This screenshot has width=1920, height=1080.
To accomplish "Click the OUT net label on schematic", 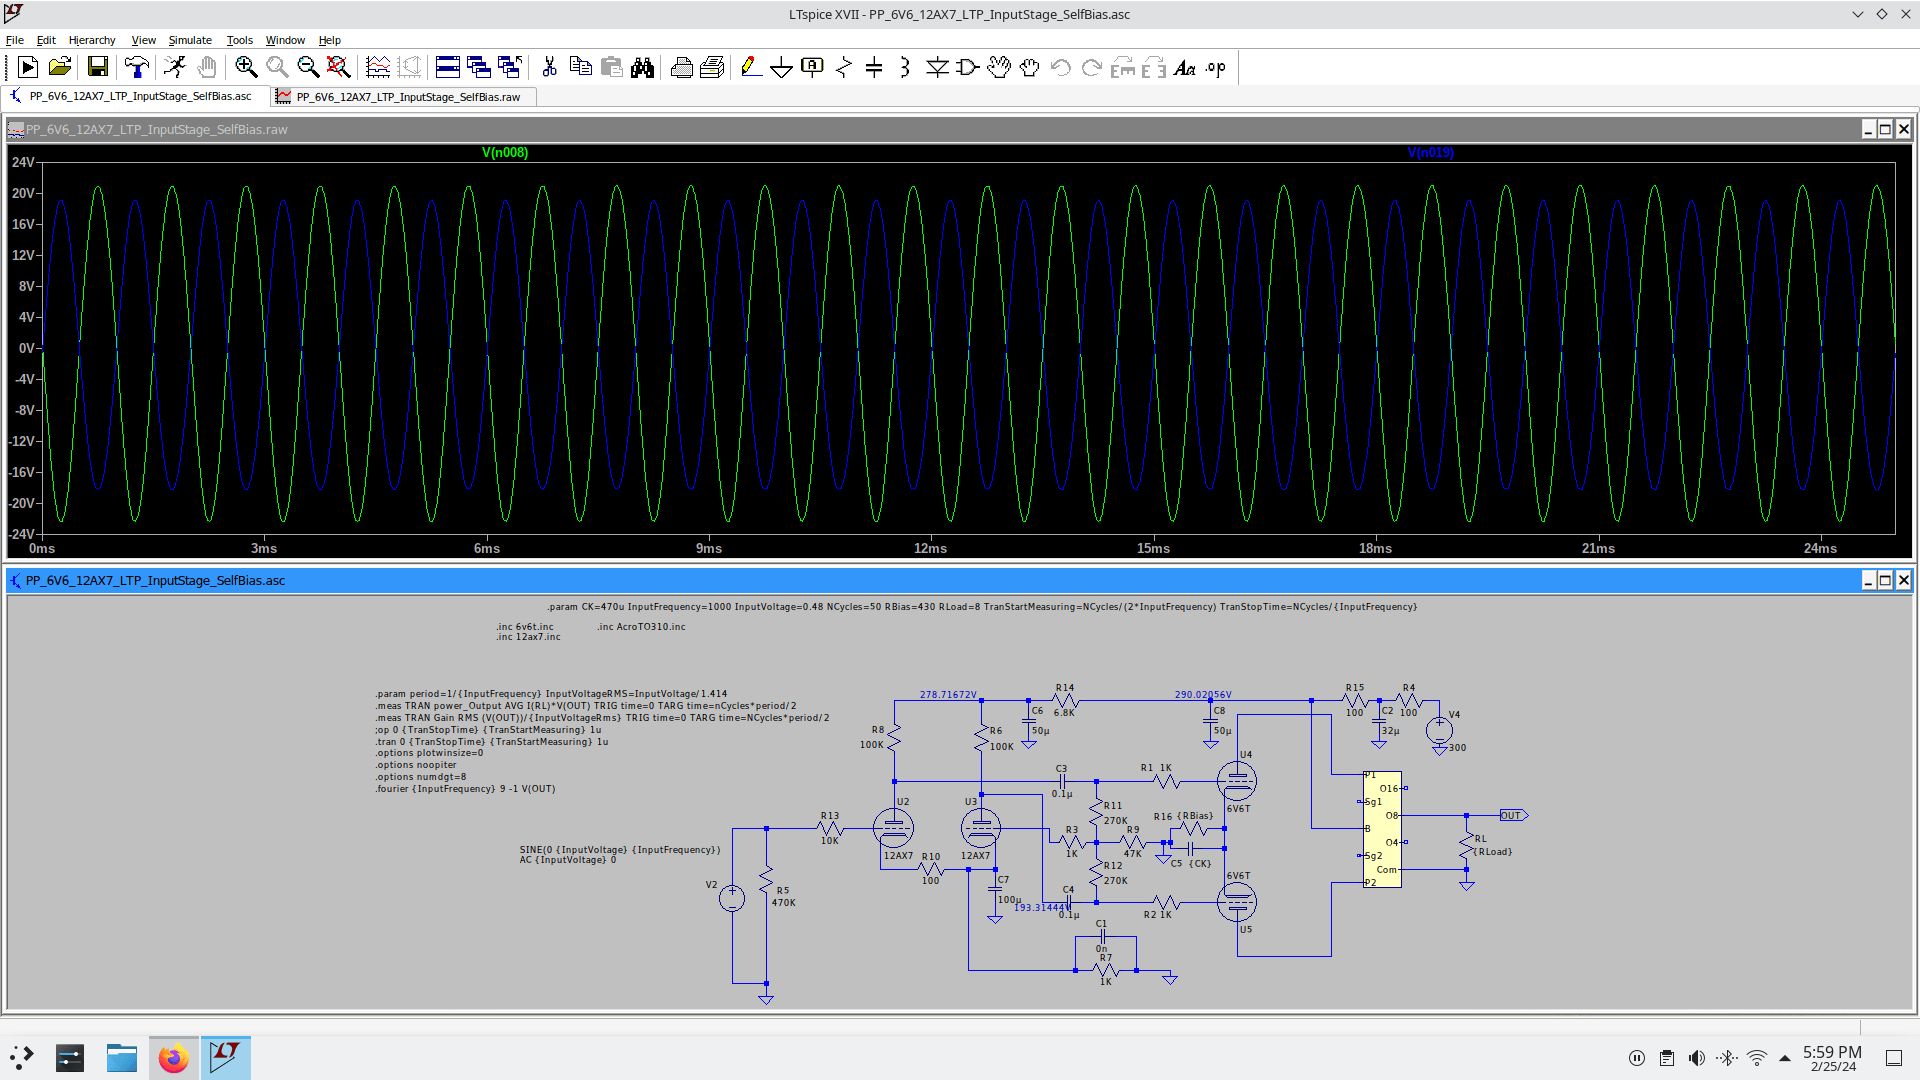I will point(1513,816).
